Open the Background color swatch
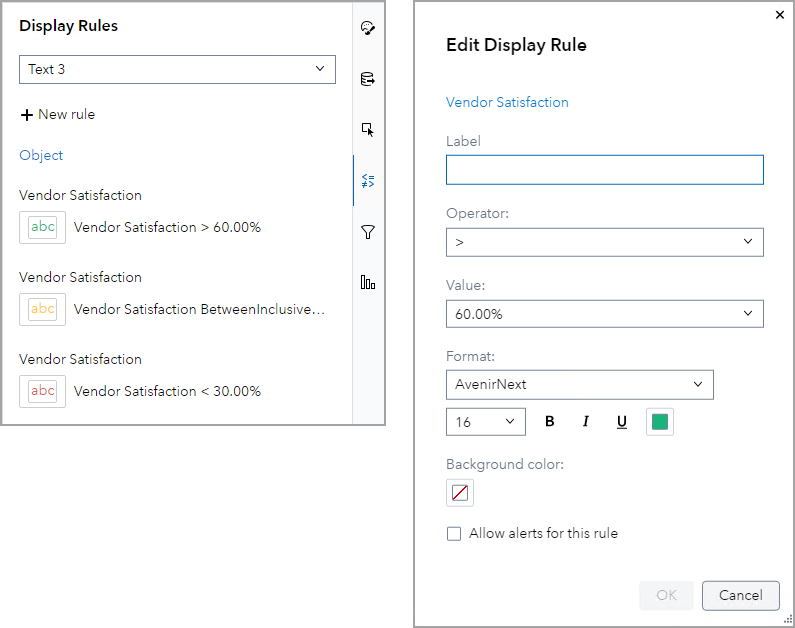Image resolution: width=795 pixels, height=628 pixels. [460, 493]
